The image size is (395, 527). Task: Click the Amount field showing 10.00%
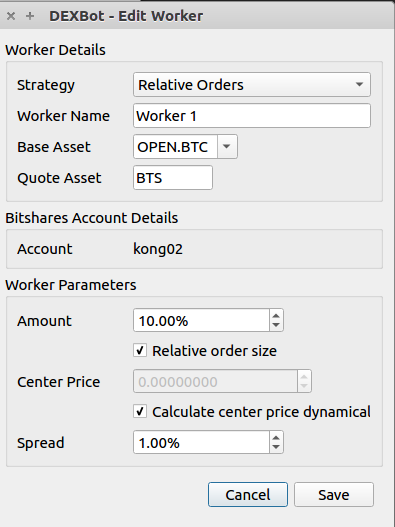coord(201,320)
